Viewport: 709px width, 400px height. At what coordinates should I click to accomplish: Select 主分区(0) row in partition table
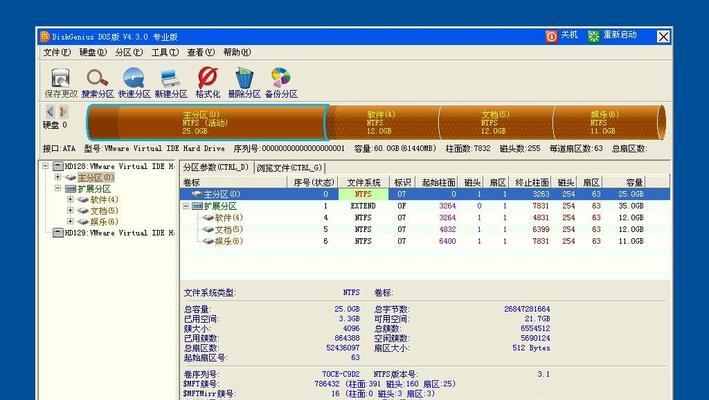click(x=425, y=194)
